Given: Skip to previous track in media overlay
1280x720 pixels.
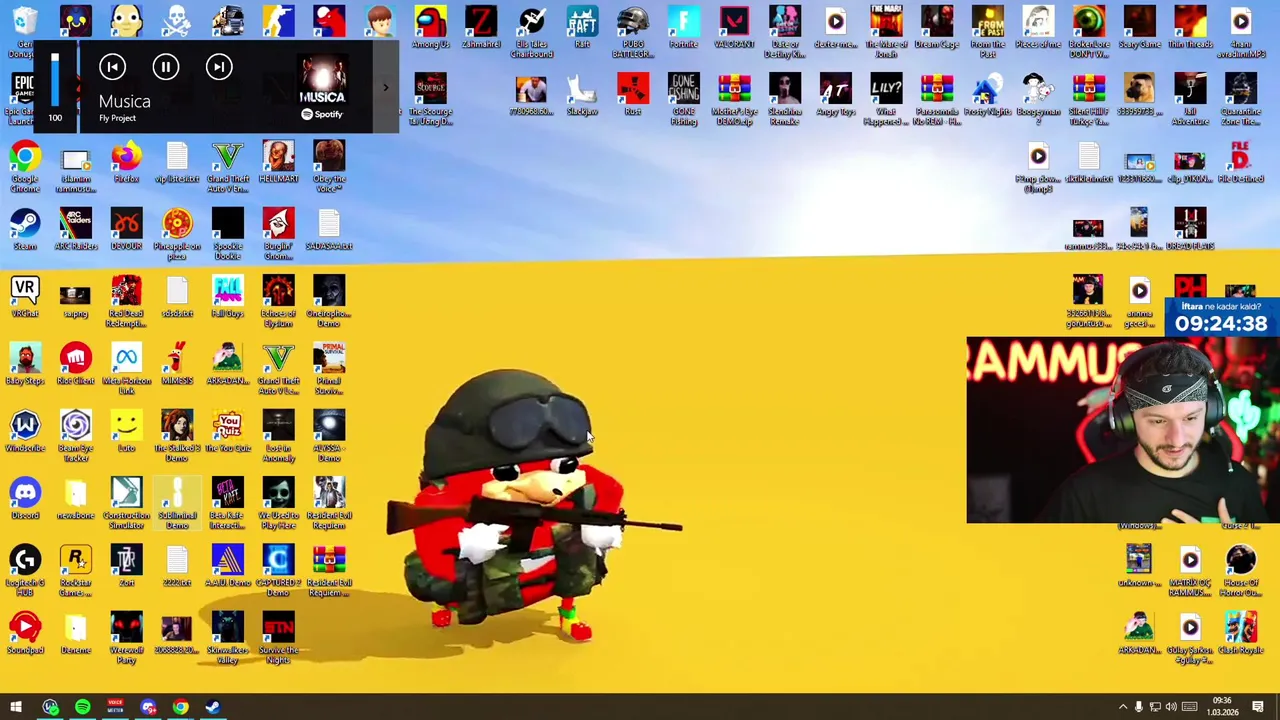Looking at the screenshot, I should [x=112, y=67].
